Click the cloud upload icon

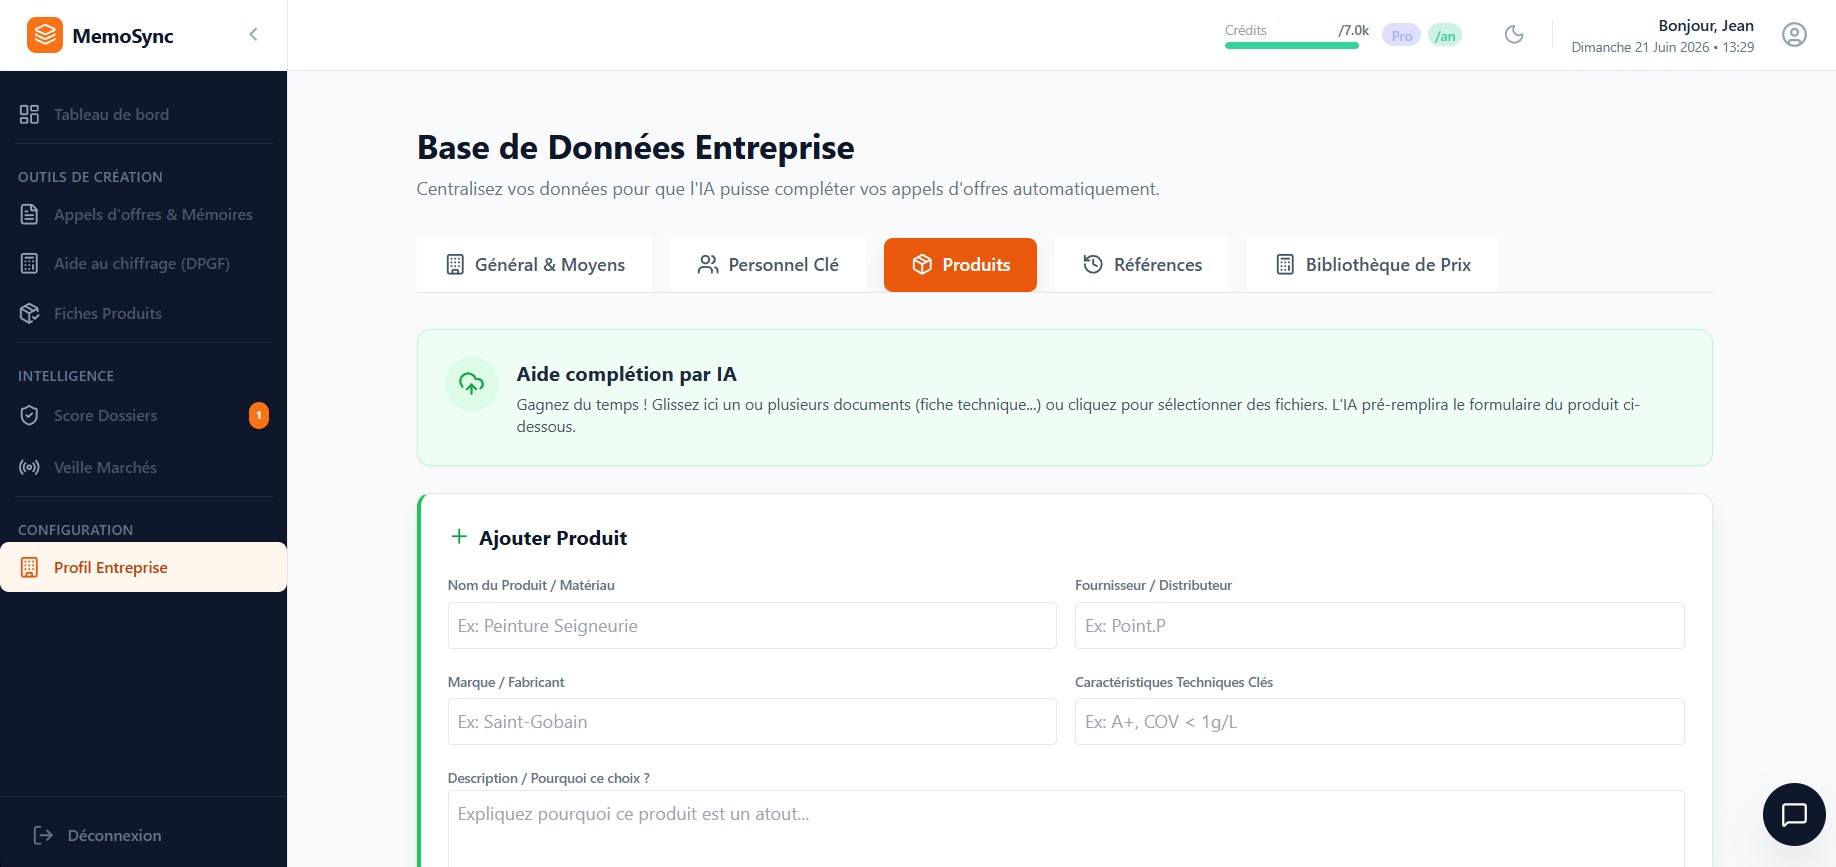[x=471, y=383]
